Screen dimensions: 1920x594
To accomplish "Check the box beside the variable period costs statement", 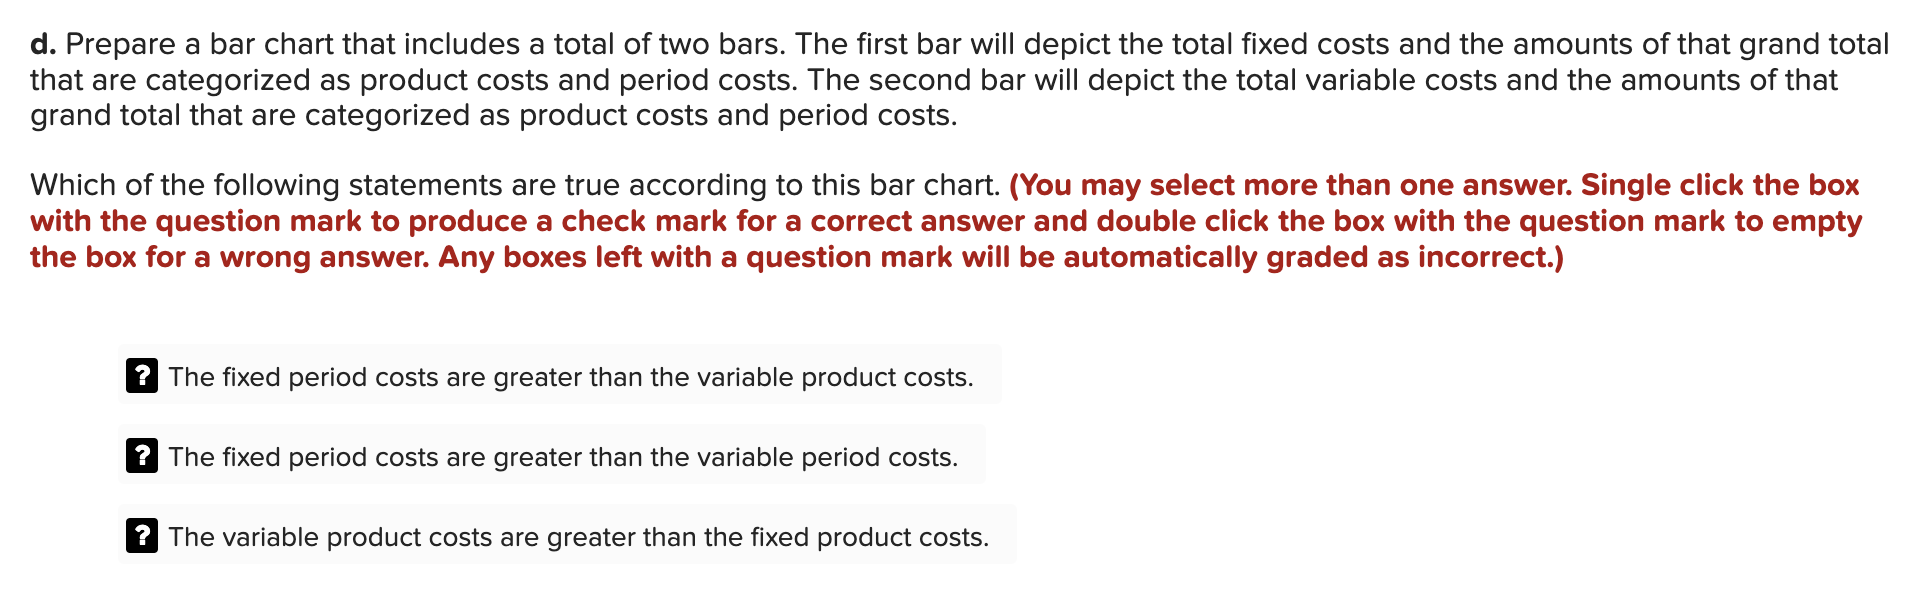I will (143, 457).
